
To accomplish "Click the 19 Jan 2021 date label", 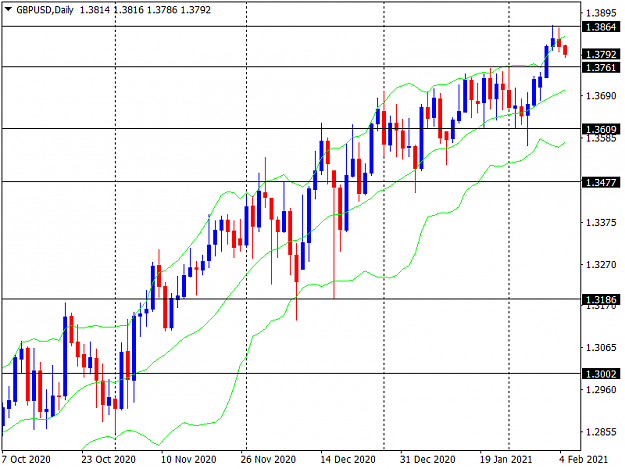I will coord(505,459).
